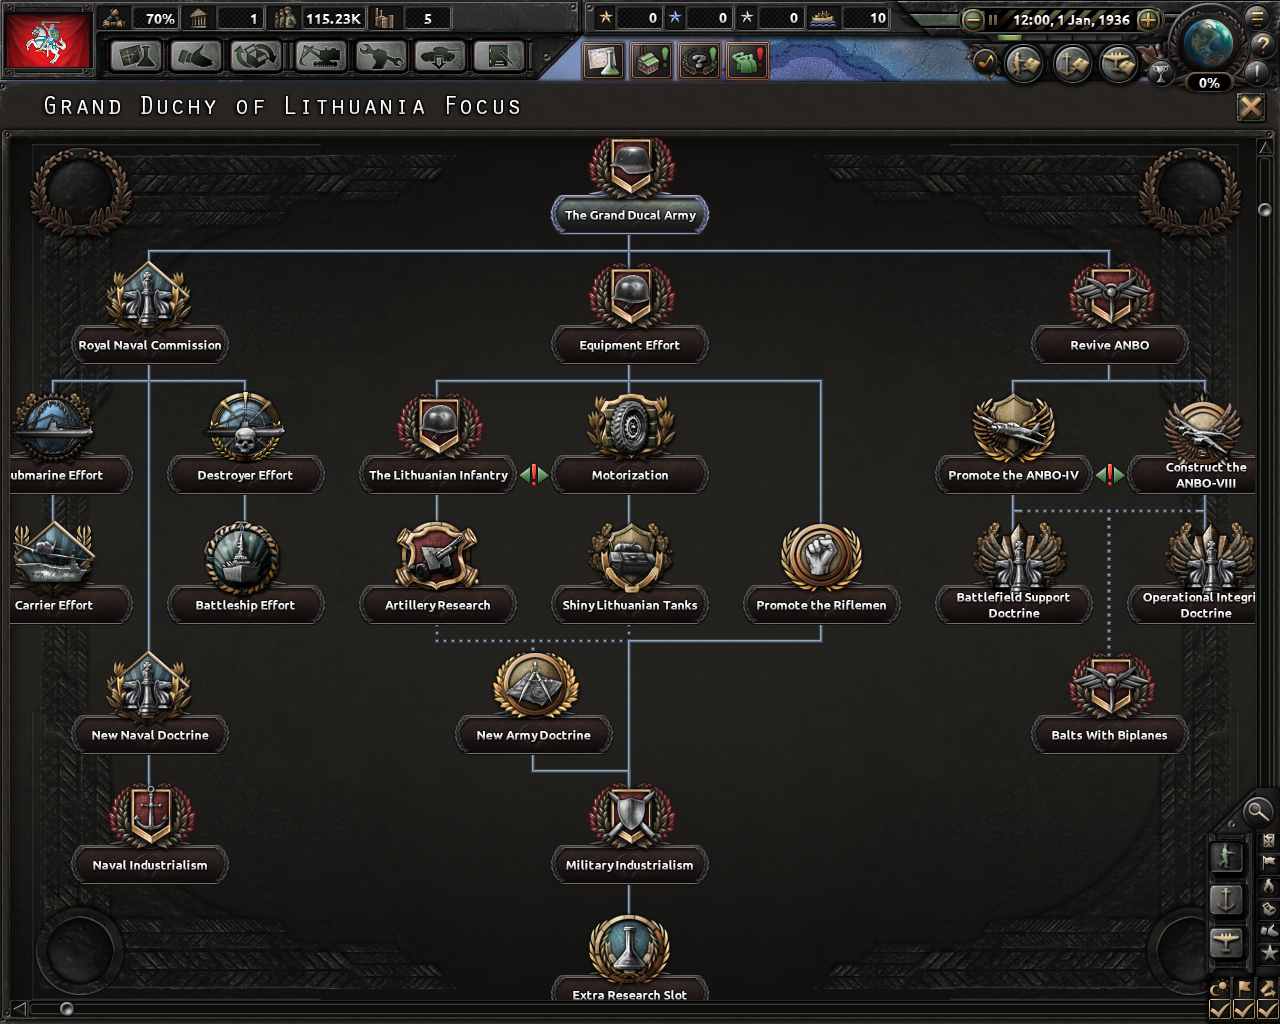This screenshot has width=1280, height=1024.
Task: Open the Research screen from the flask button
Action: 136,56
